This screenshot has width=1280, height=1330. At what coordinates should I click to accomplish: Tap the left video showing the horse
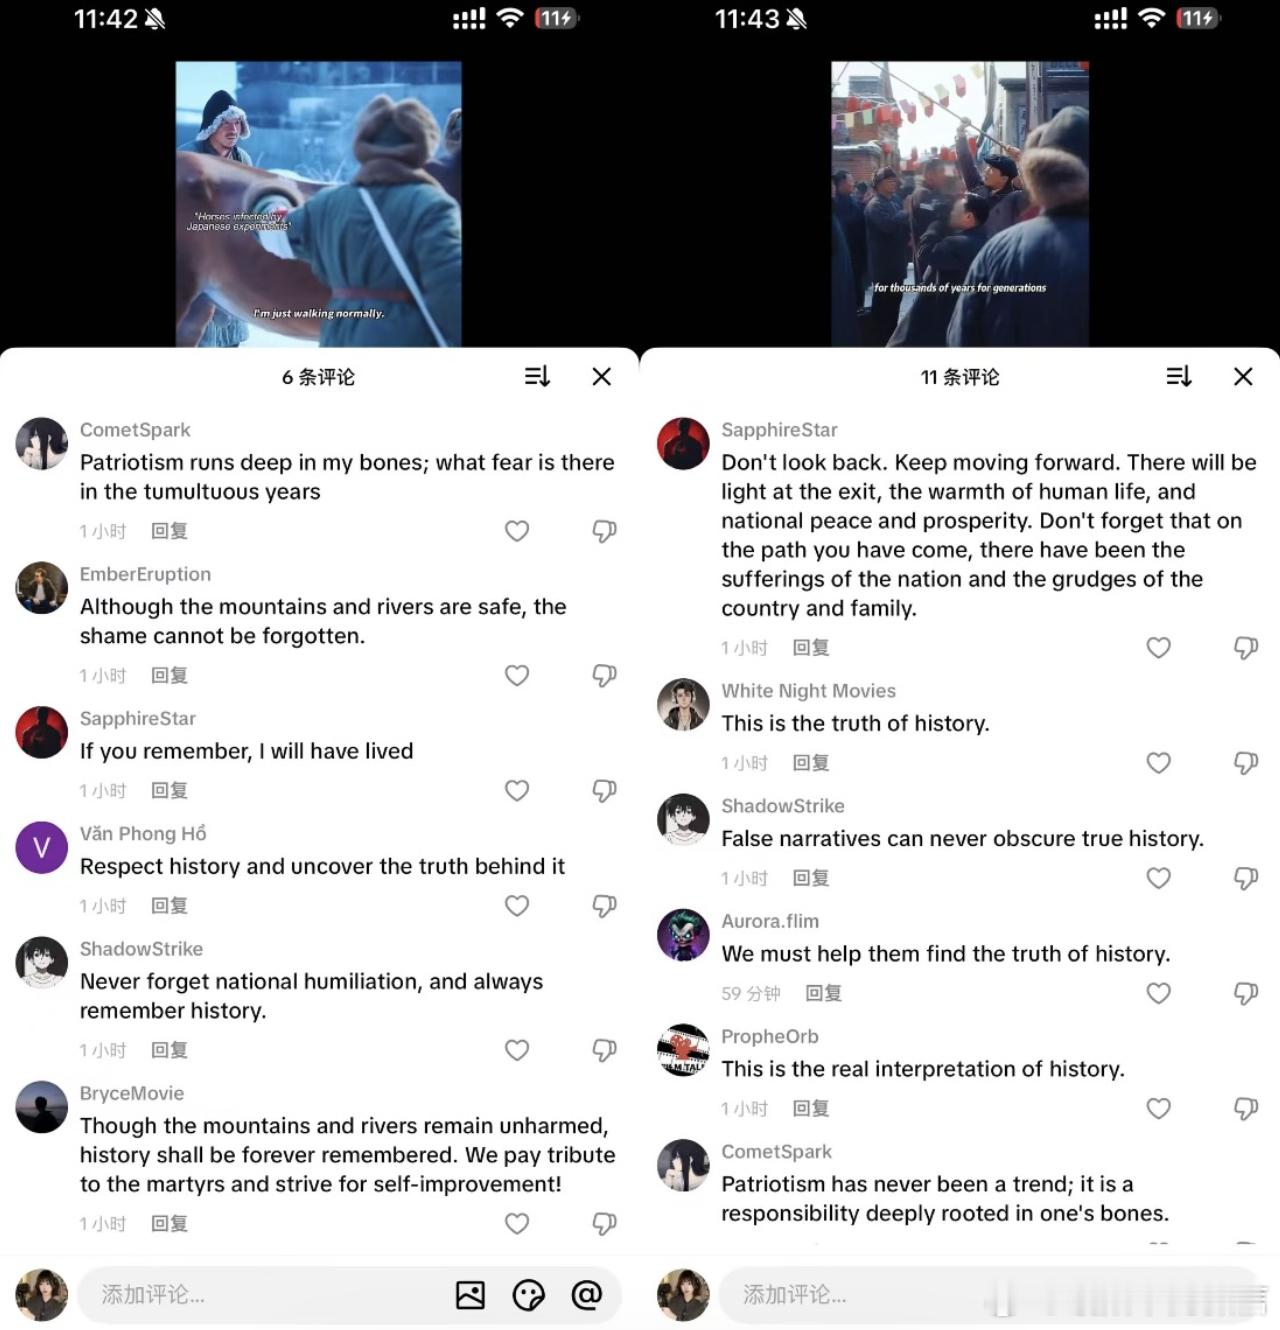click(x=319, y=204)
